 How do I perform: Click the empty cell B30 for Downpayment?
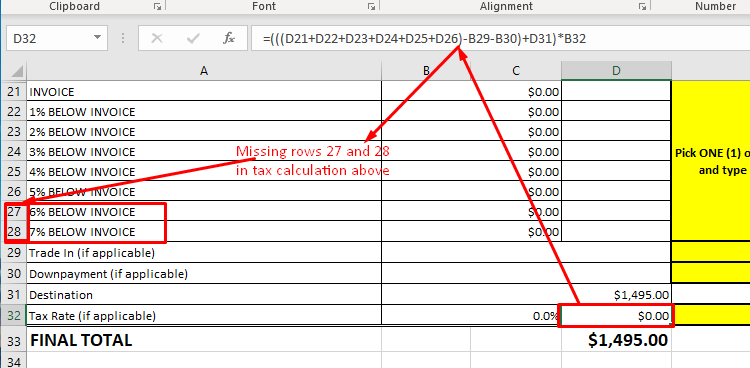(x=526, y=273)
